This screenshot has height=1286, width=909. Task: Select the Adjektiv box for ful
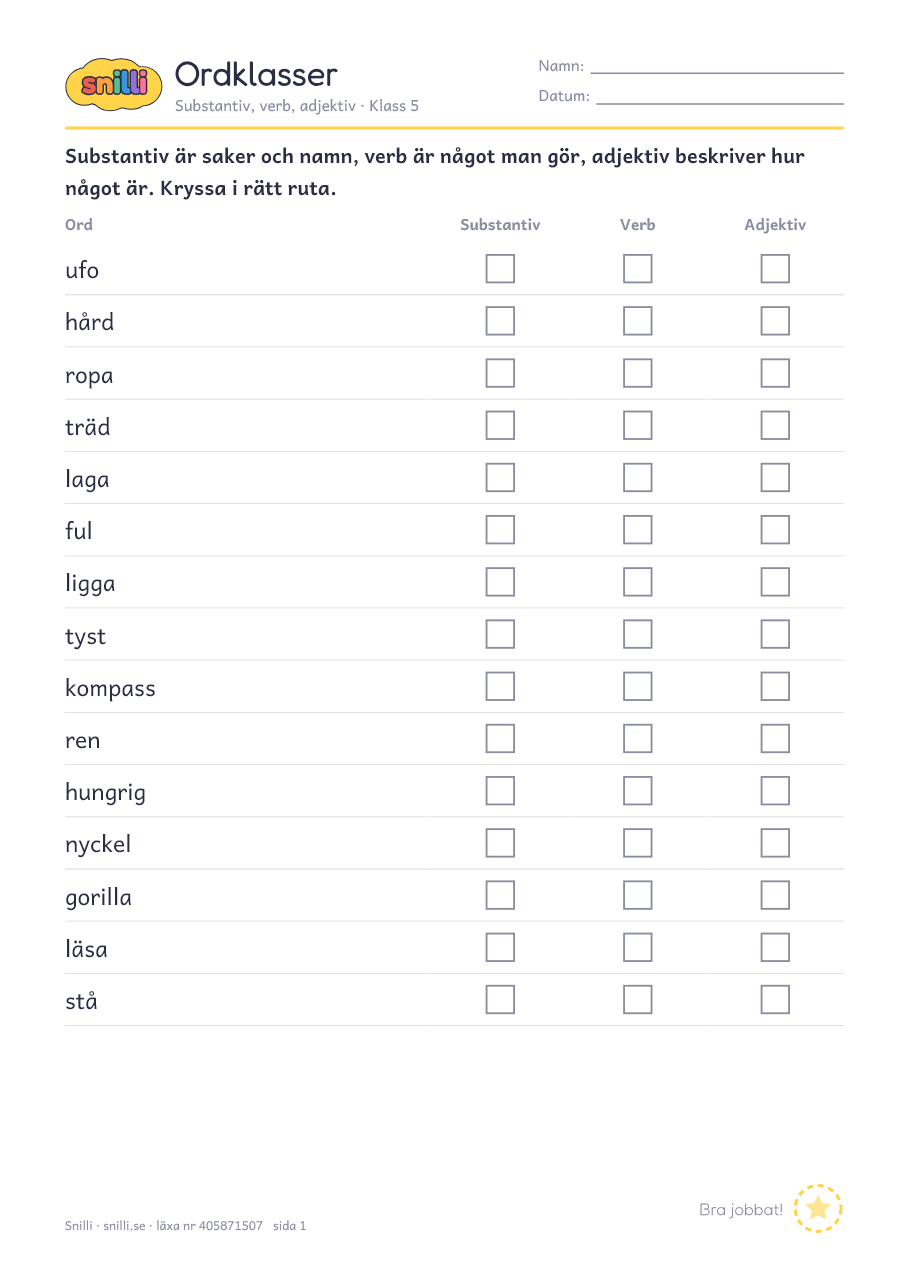[775, 530]
